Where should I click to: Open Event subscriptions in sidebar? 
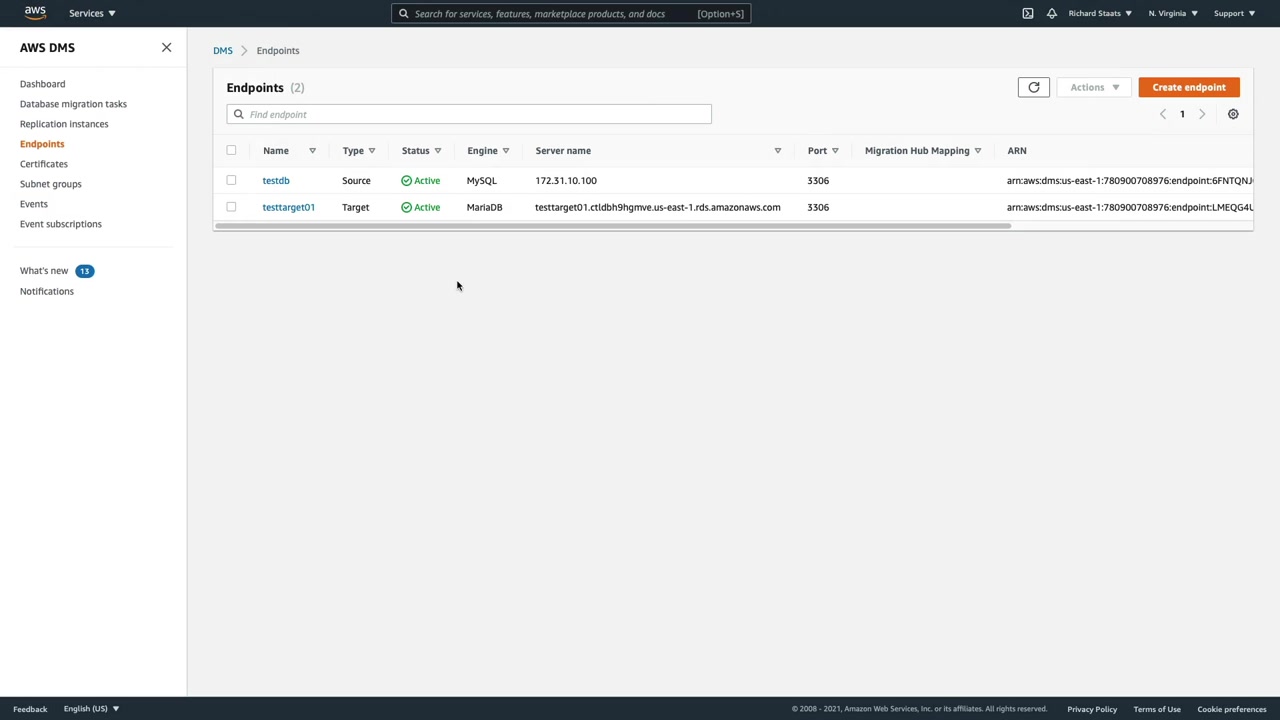coord(60,224)
